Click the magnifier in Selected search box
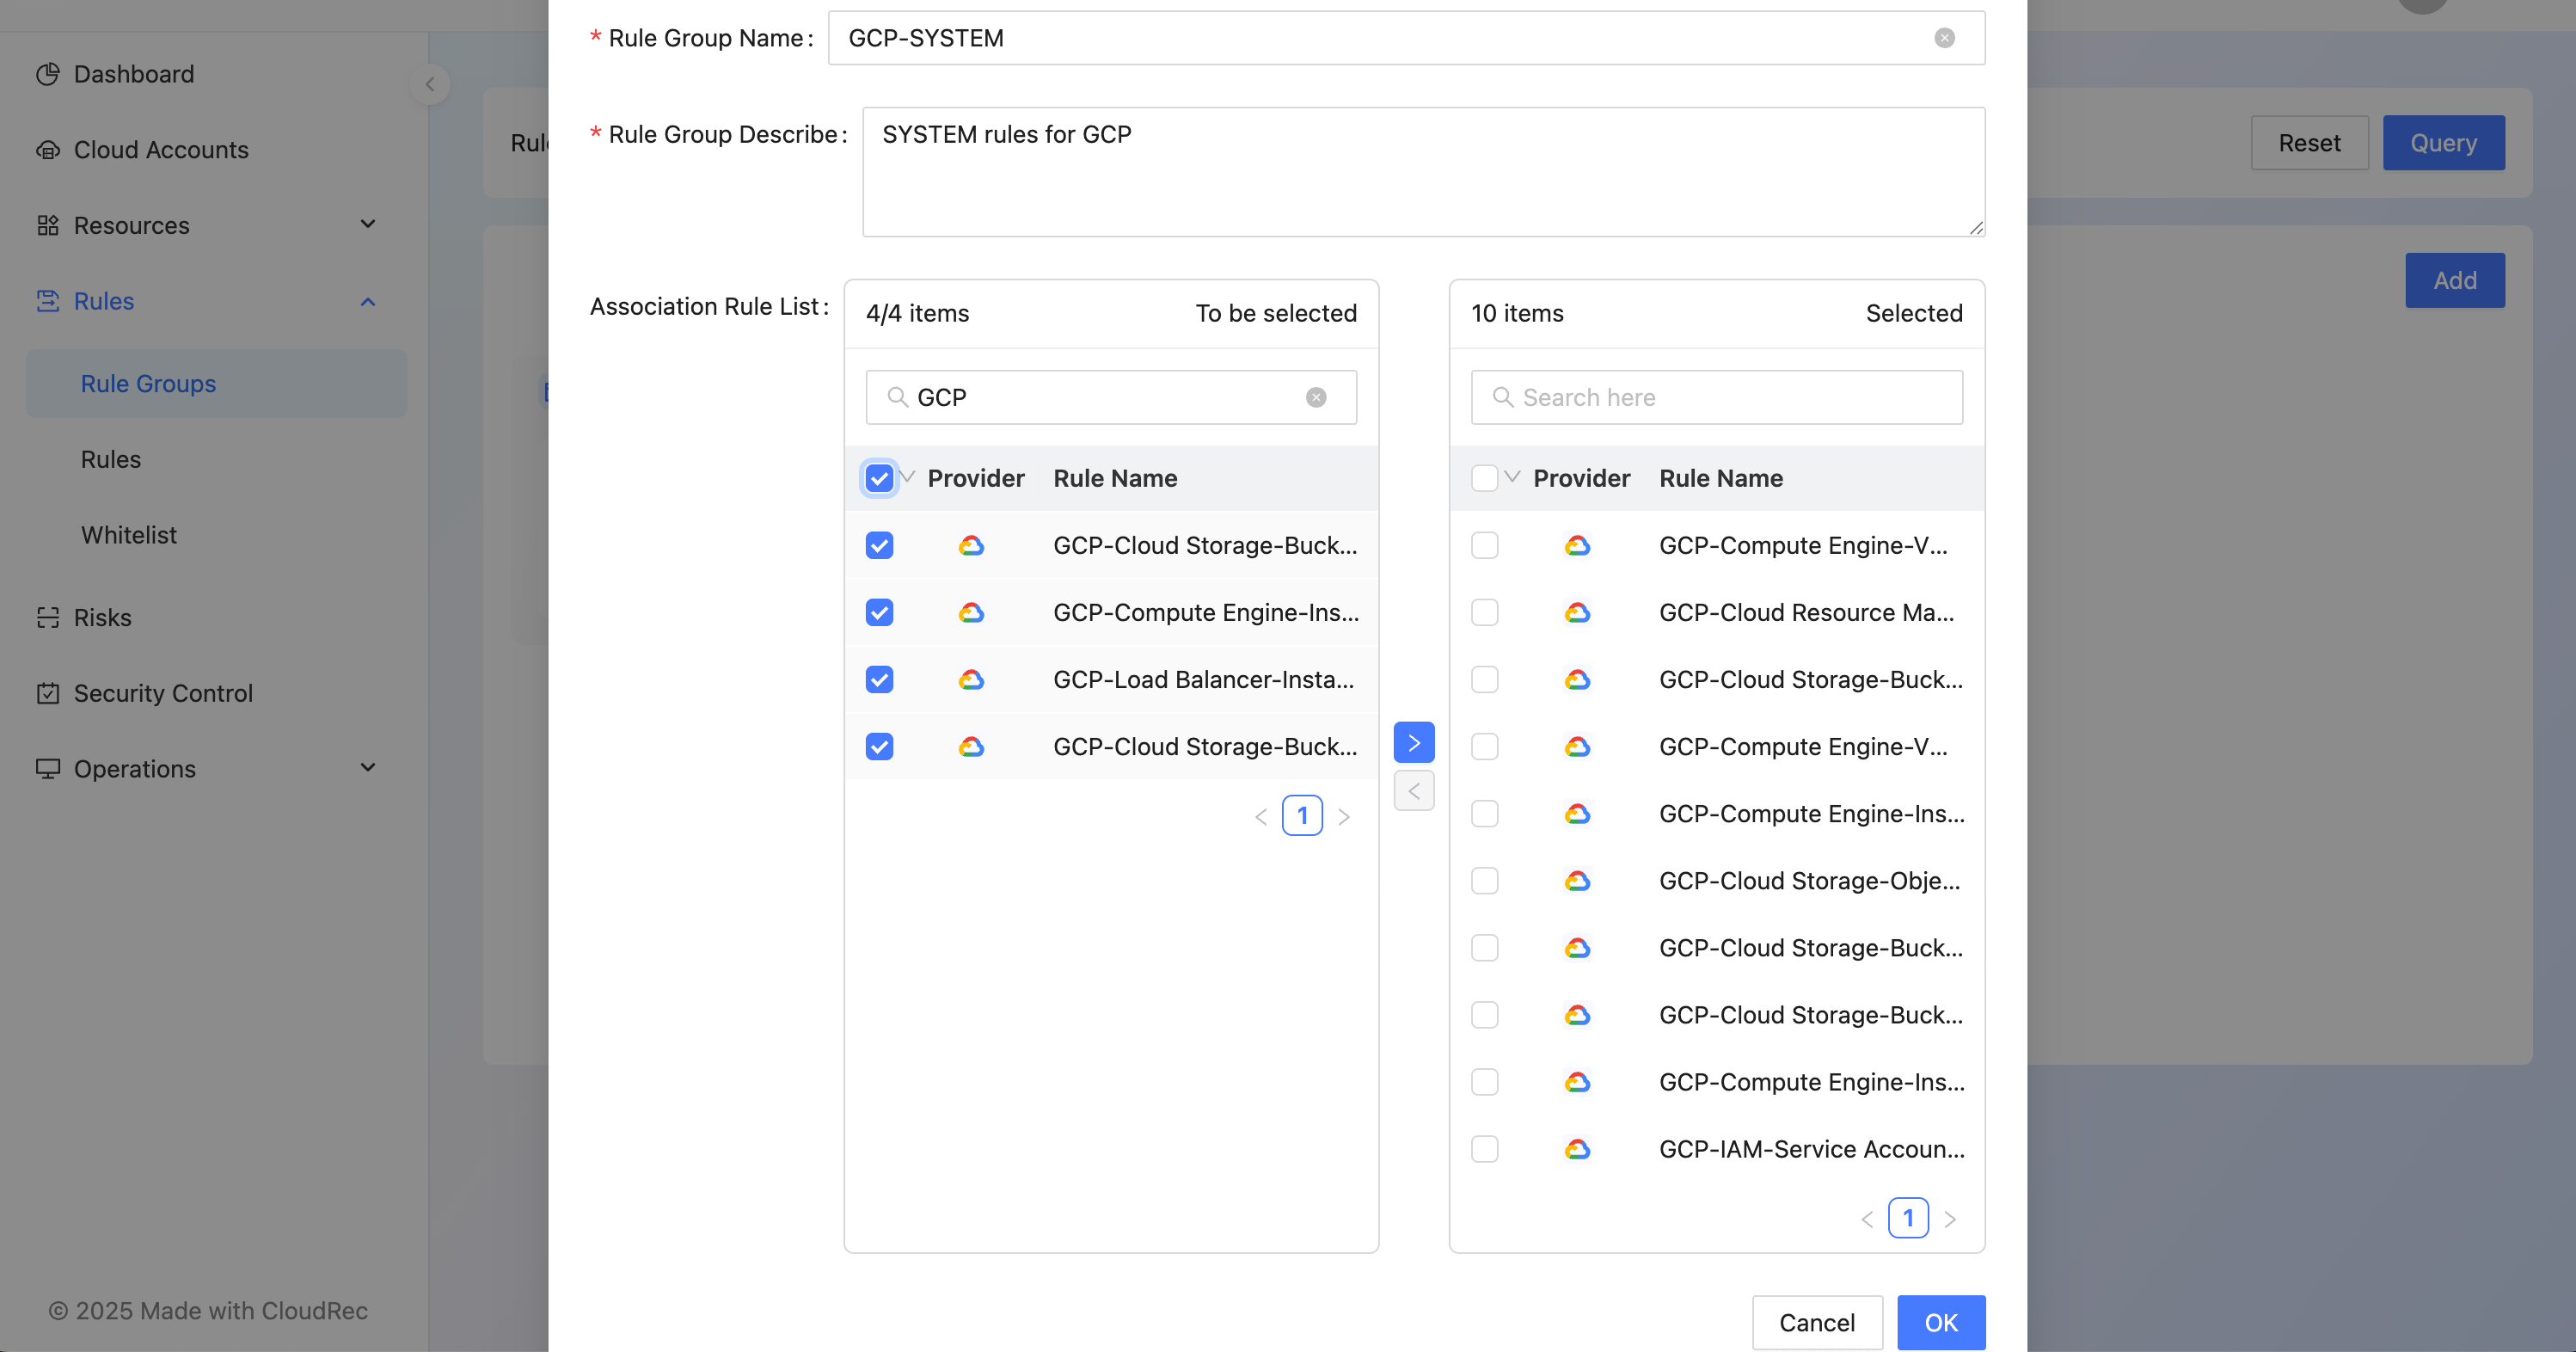This screenshot has width=2576, height=1352. point(1502,397)
